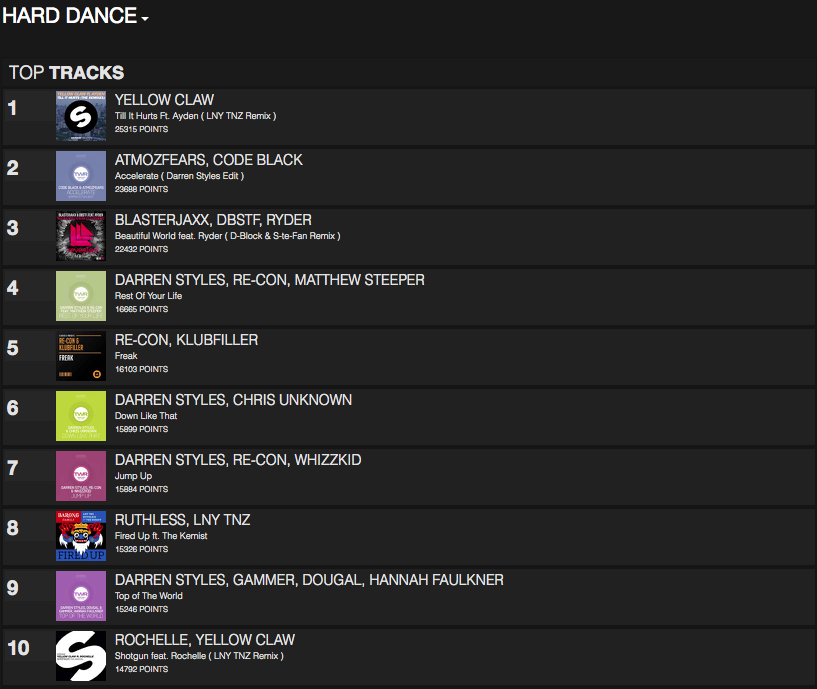Select the RE-CON, KLUBFILLER artist heading
Viewport: 817px width, 689px height.
[x=186, y=340]
